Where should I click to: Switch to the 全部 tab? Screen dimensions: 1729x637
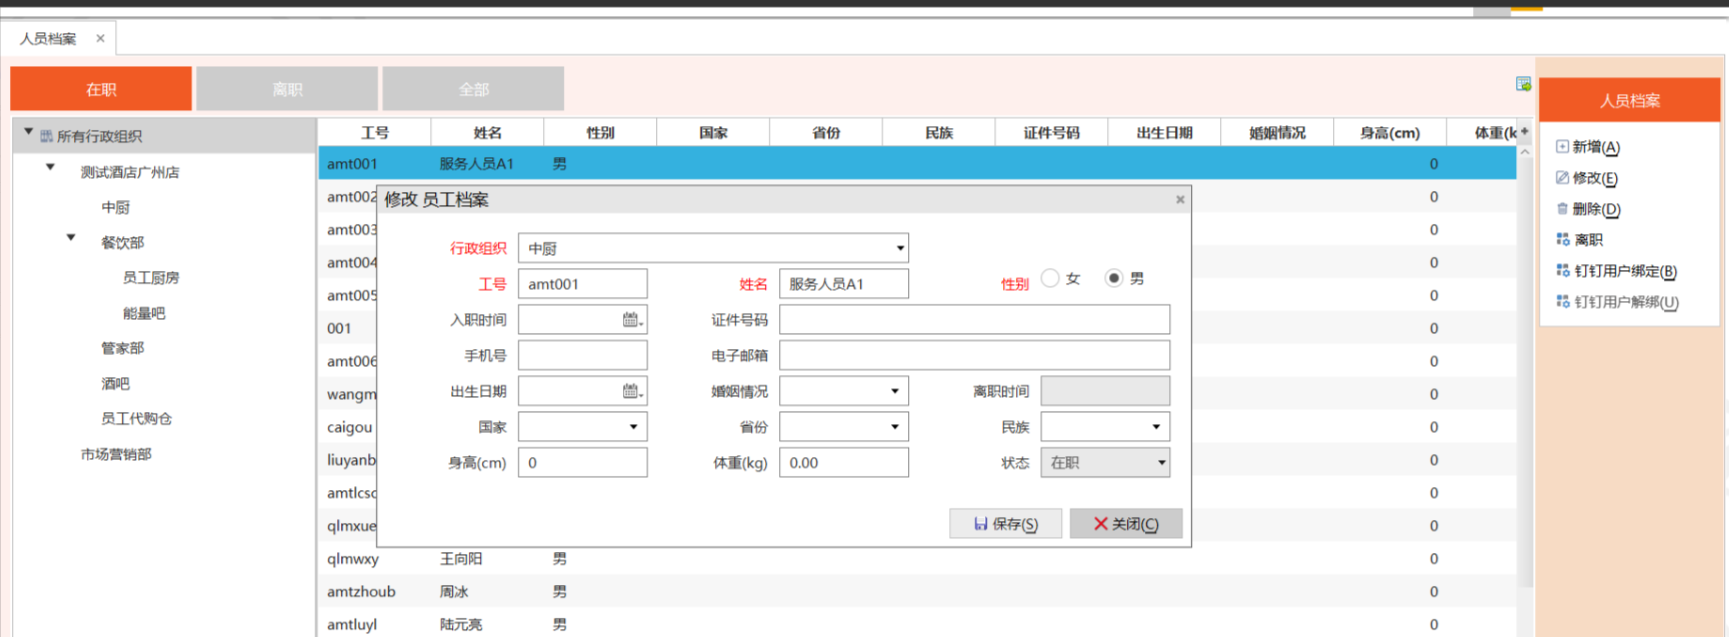coord(473,89)
